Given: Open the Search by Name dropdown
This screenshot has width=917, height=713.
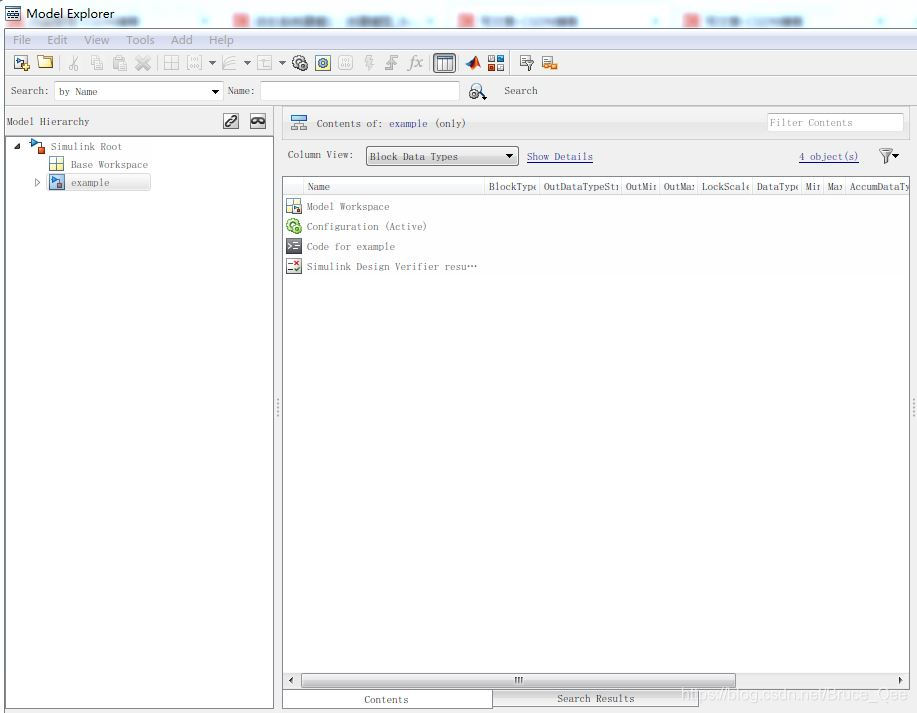Looking at the screenshot, I should [139, 92].
